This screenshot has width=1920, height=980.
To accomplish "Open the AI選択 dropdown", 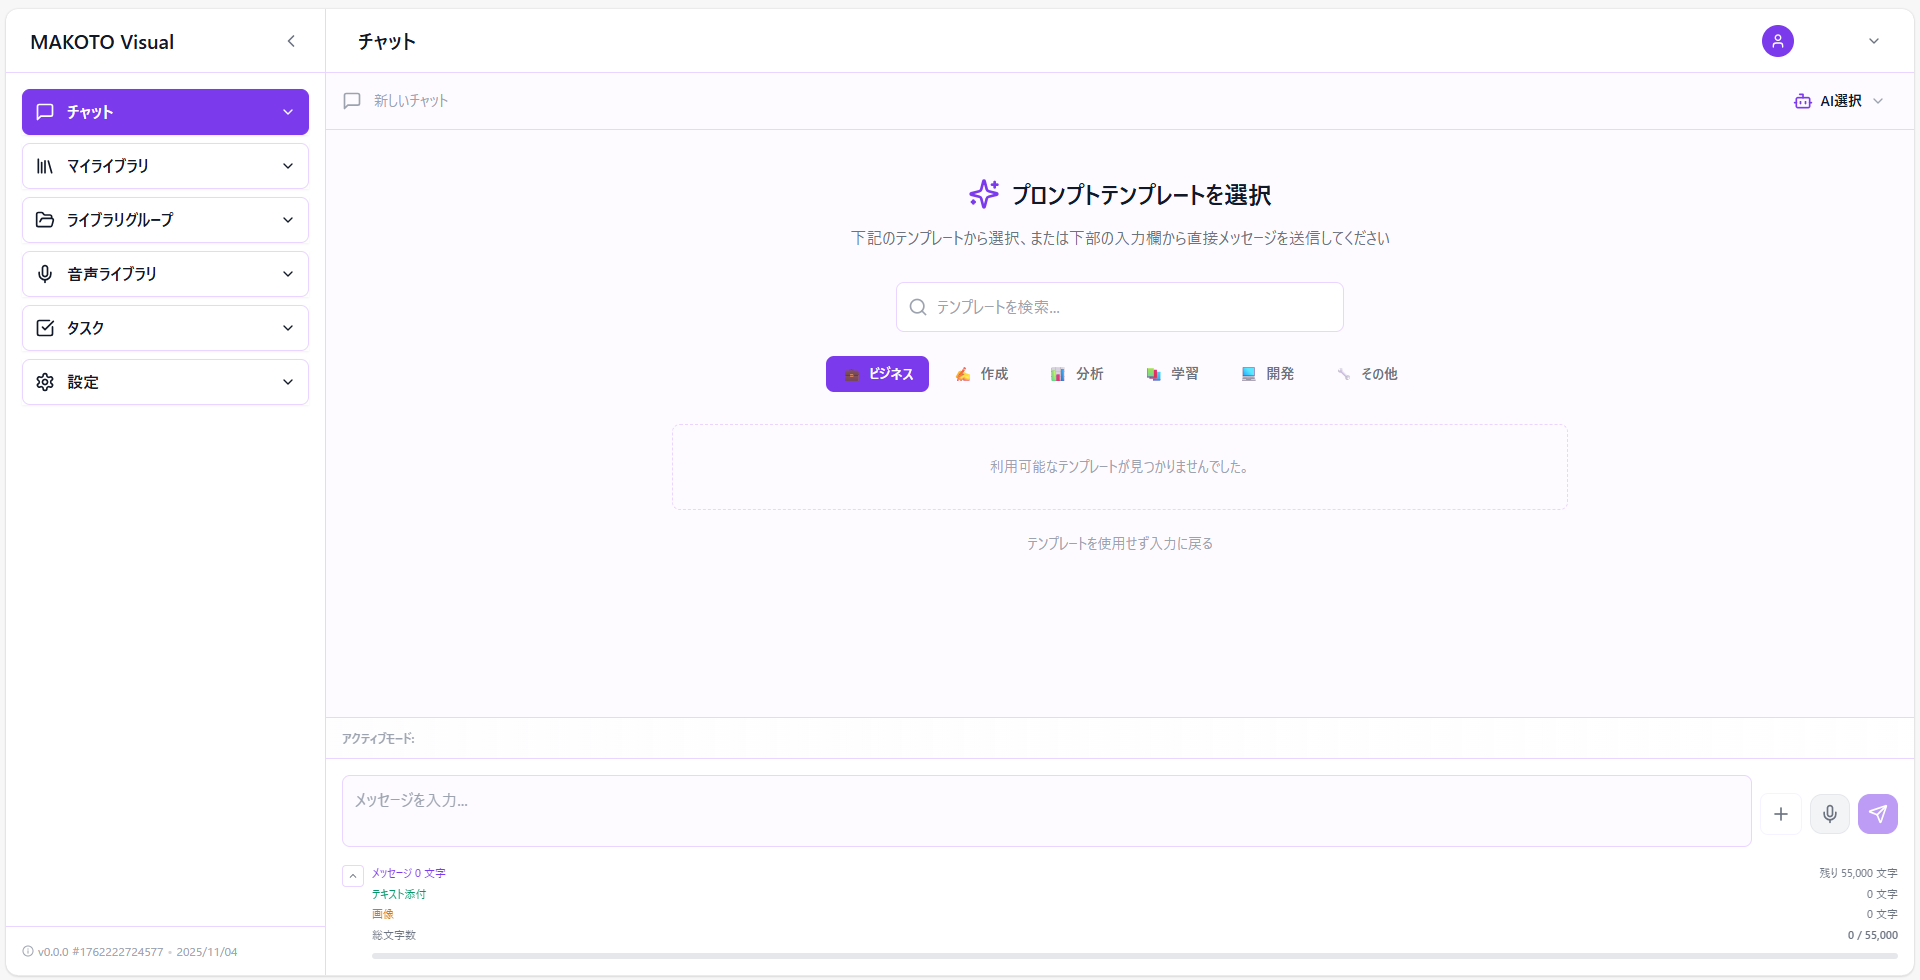I will 1838,100.
